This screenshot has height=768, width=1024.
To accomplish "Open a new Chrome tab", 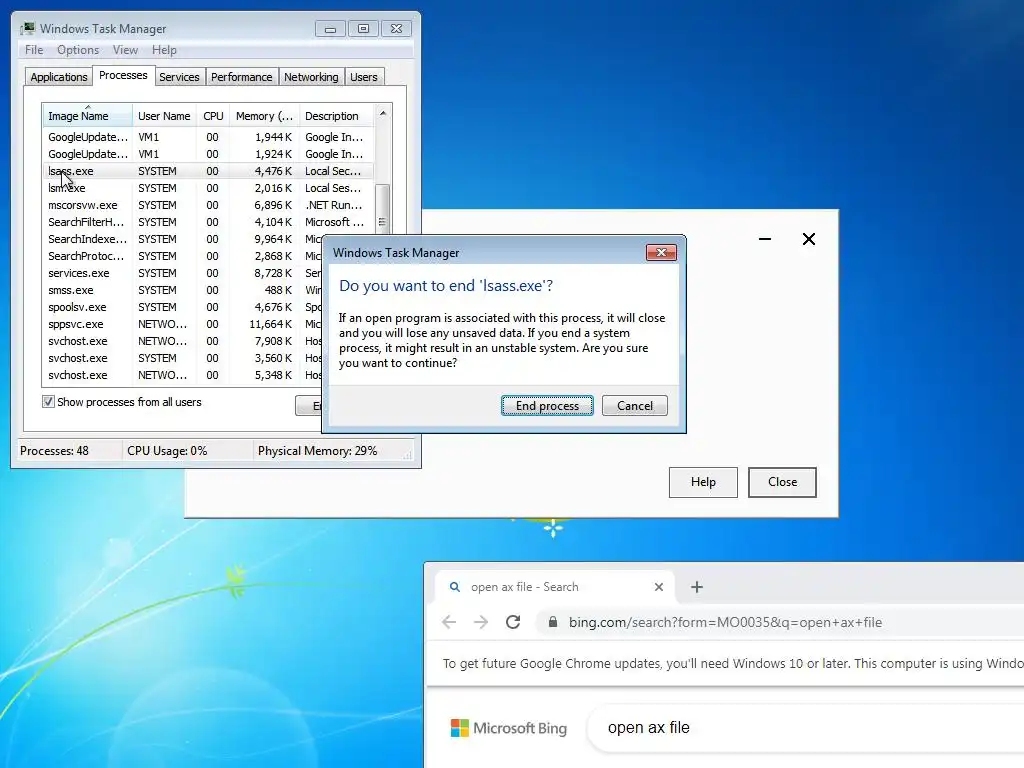I will [x=697, y=587].
